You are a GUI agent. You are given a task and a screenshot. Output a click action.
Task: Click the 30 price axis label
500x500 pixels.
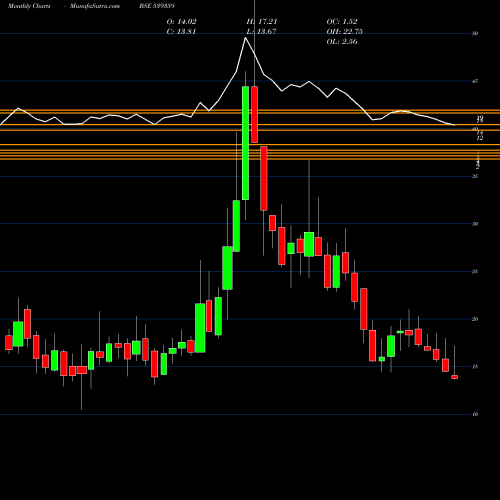pos(475,224)
